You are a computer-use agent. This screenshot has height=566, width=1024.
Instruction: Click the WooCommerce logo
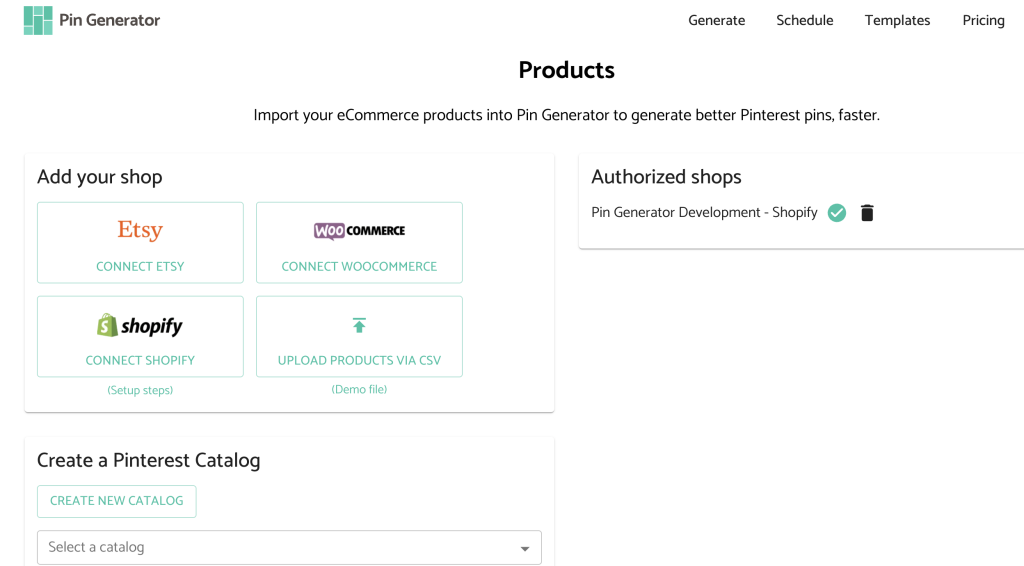coord(359,230)
